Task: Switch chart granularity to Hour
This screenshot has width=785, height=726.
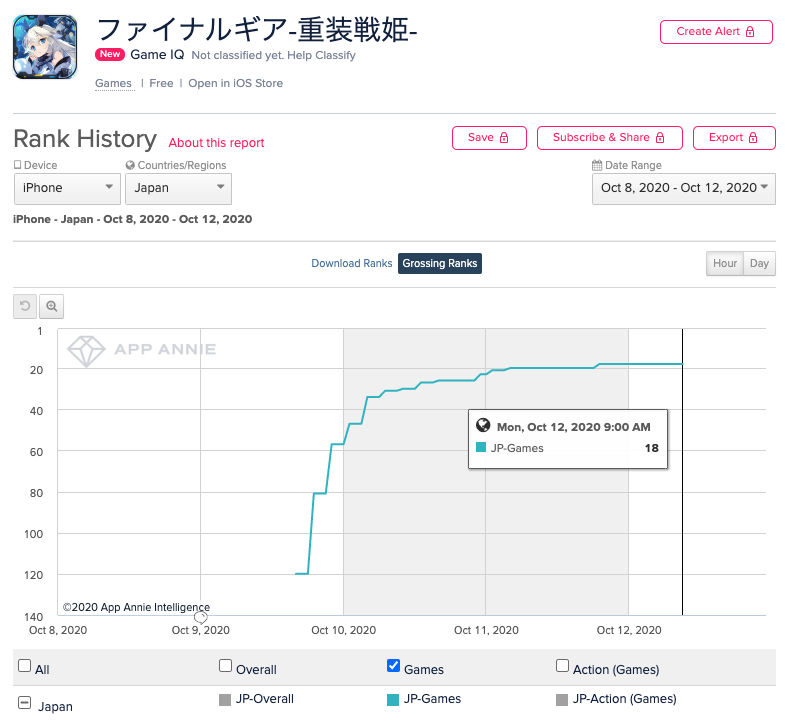Action: [724, 263]
